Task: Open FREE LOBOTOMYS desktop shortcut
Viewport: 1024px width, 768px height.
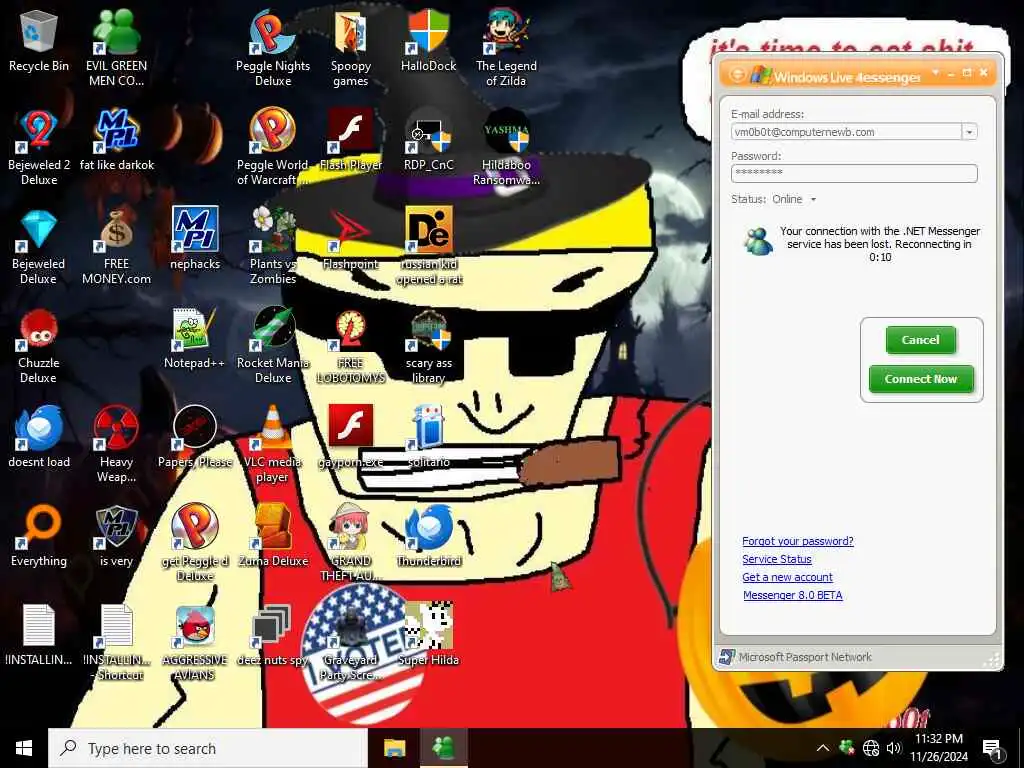Action: click(351, 345)
